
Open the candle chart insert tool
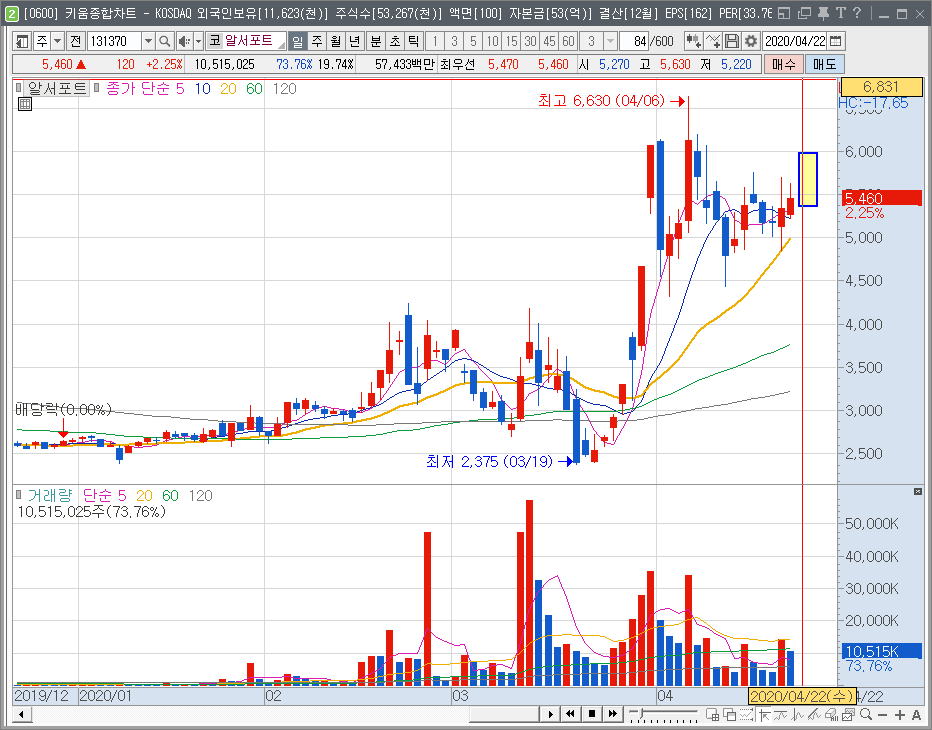(692, 41)
